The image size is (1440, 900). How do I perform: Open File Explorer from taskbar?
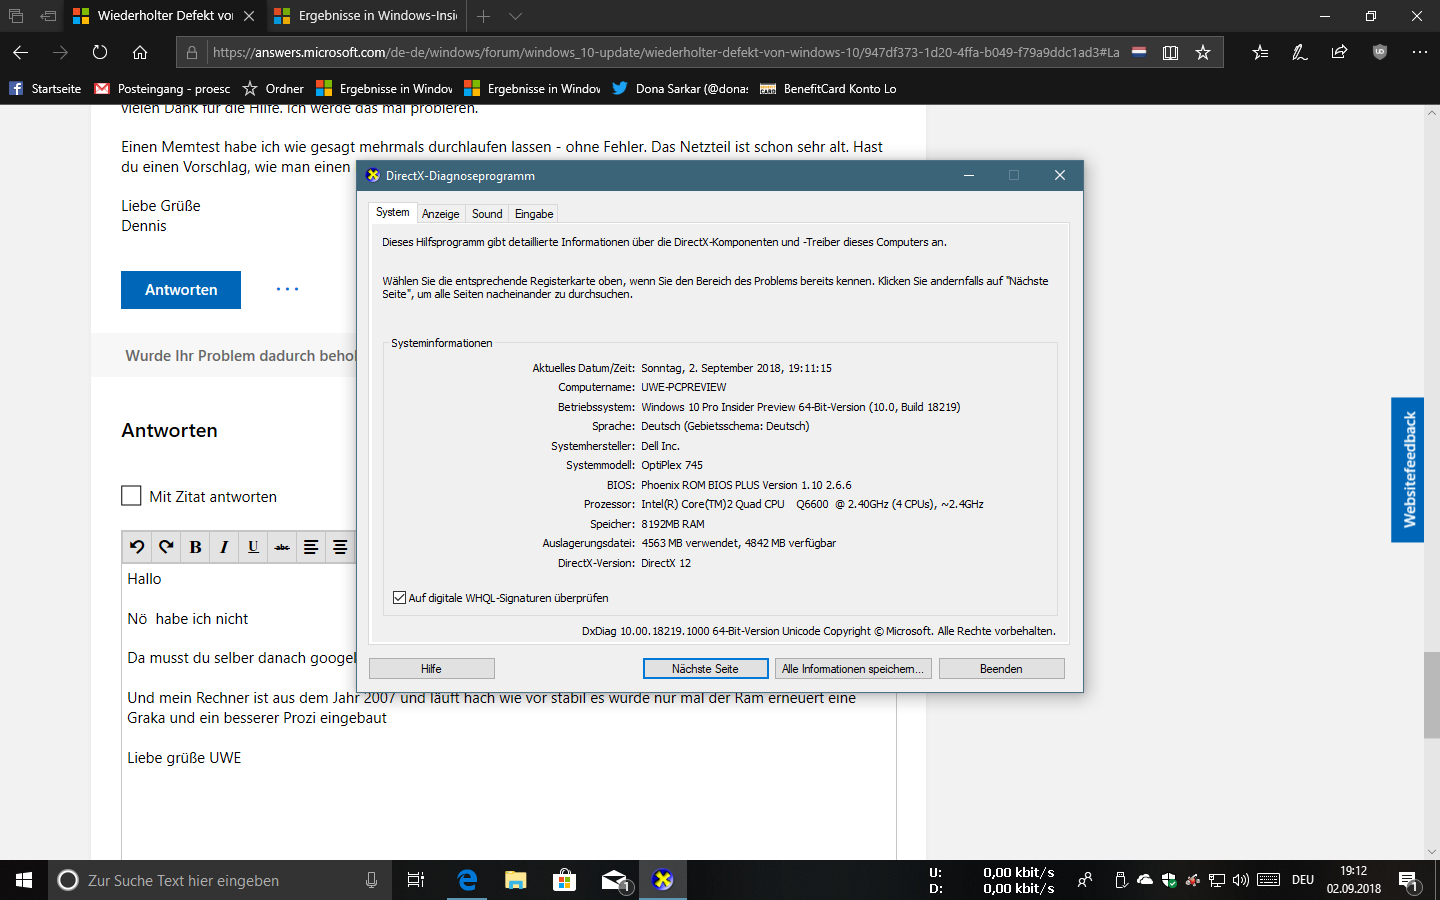point(516,880)
